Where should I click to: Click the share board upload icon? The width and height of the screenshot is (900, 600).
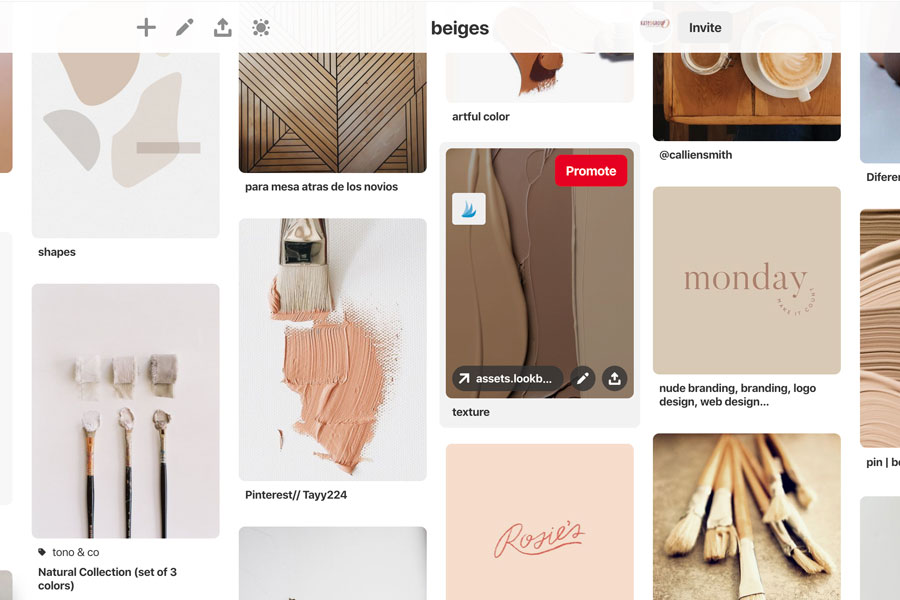pos(223,28)
